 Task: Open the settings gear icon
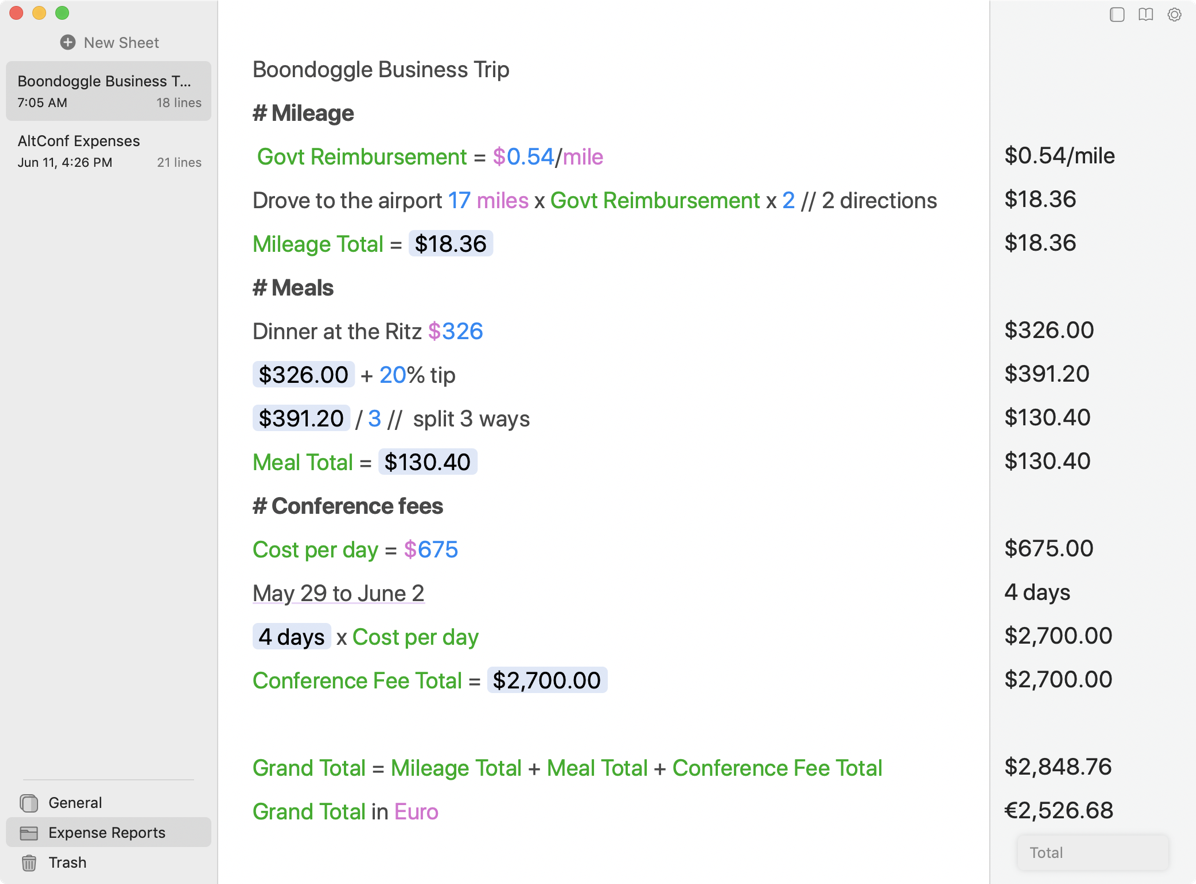[1175, 15]
